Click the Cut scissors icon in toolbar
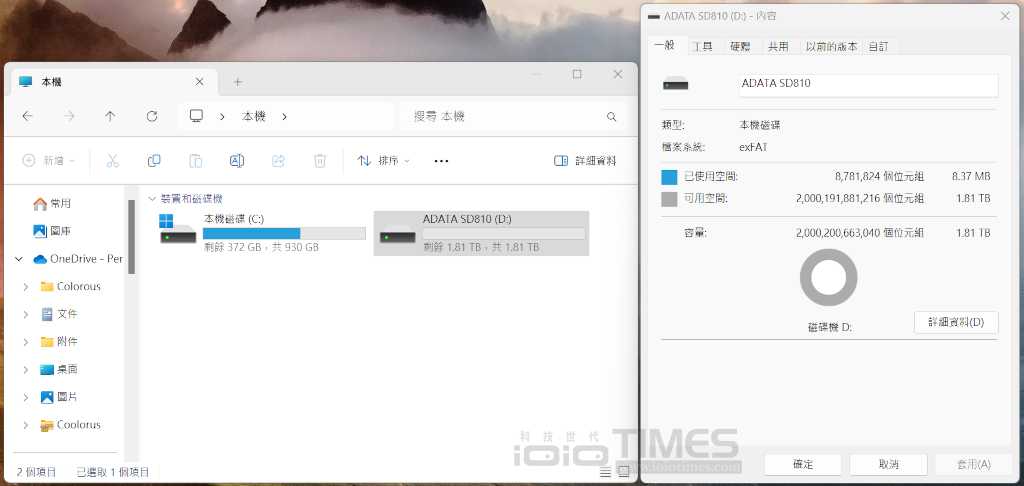This screenshot has height=486, width=1024. tap(113, 160)
